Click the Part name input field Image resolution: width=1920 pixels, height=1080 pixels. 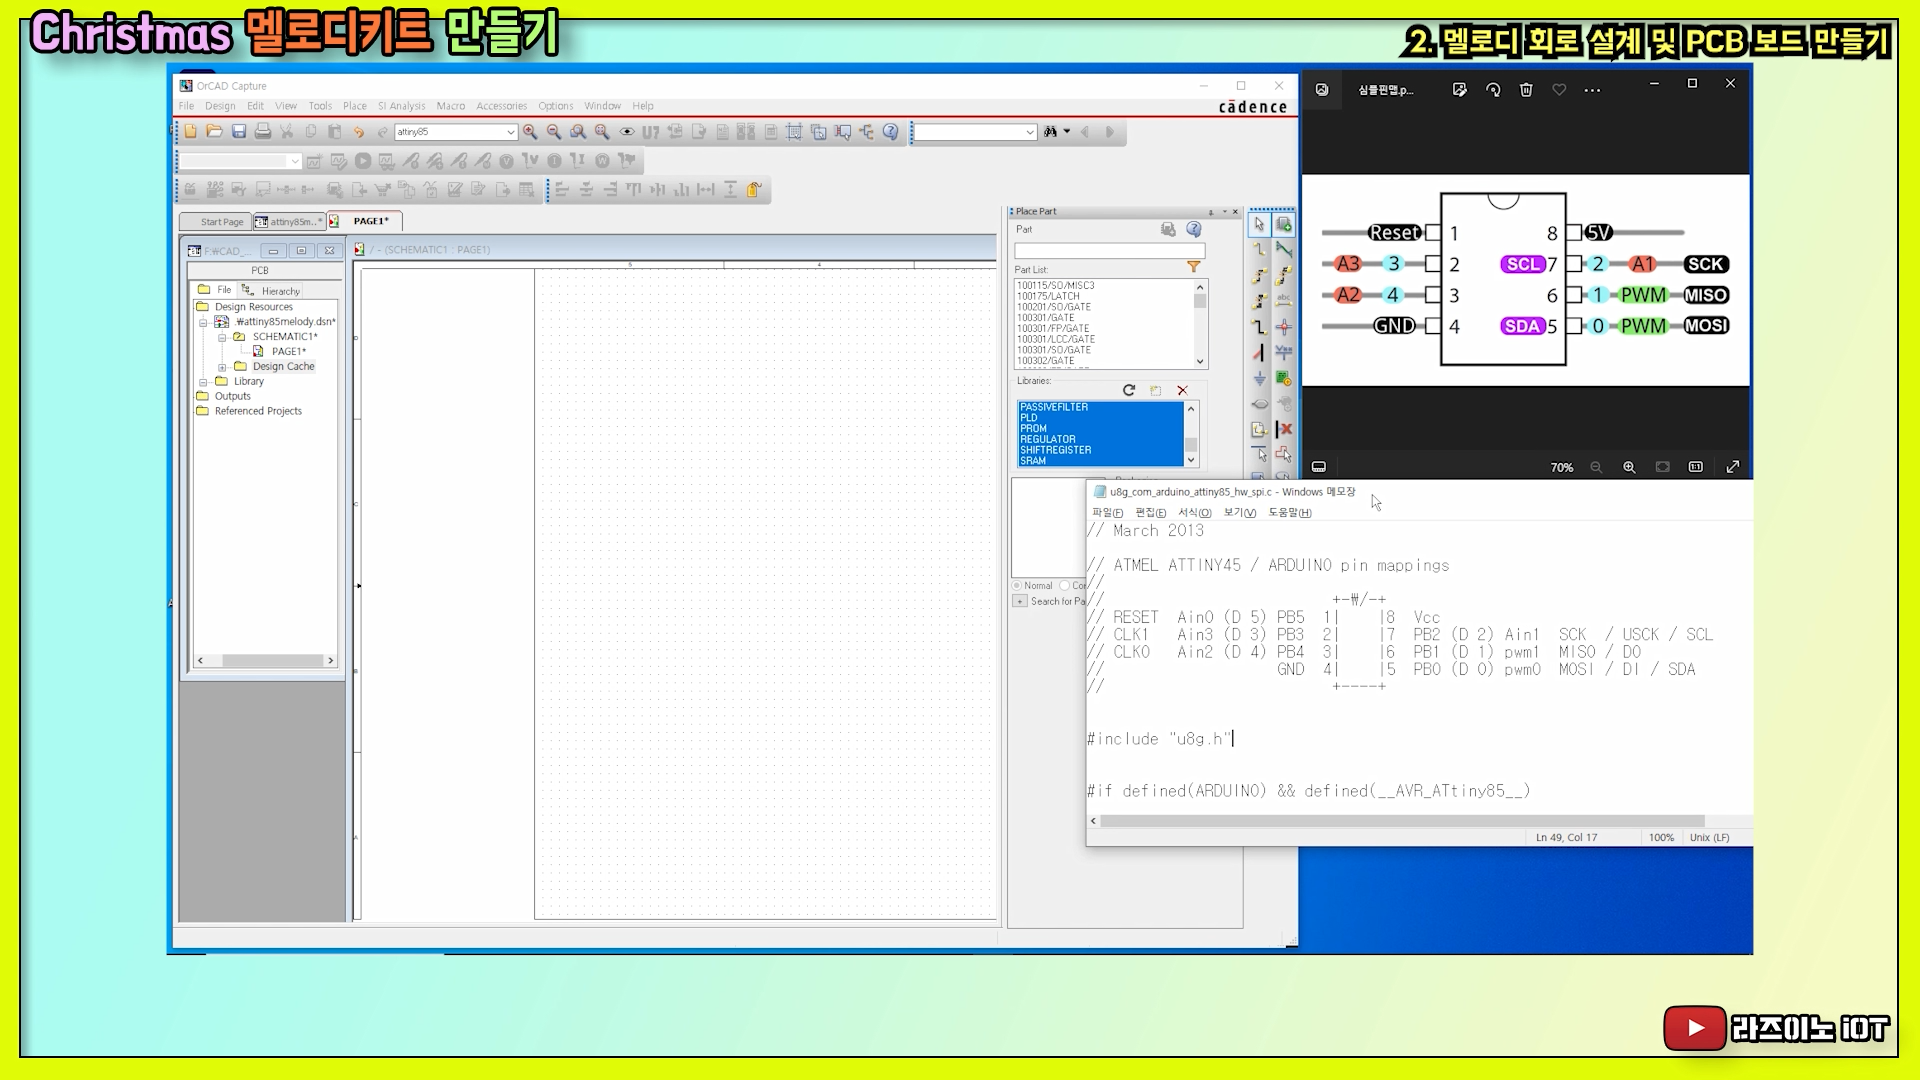[1109, 250]
